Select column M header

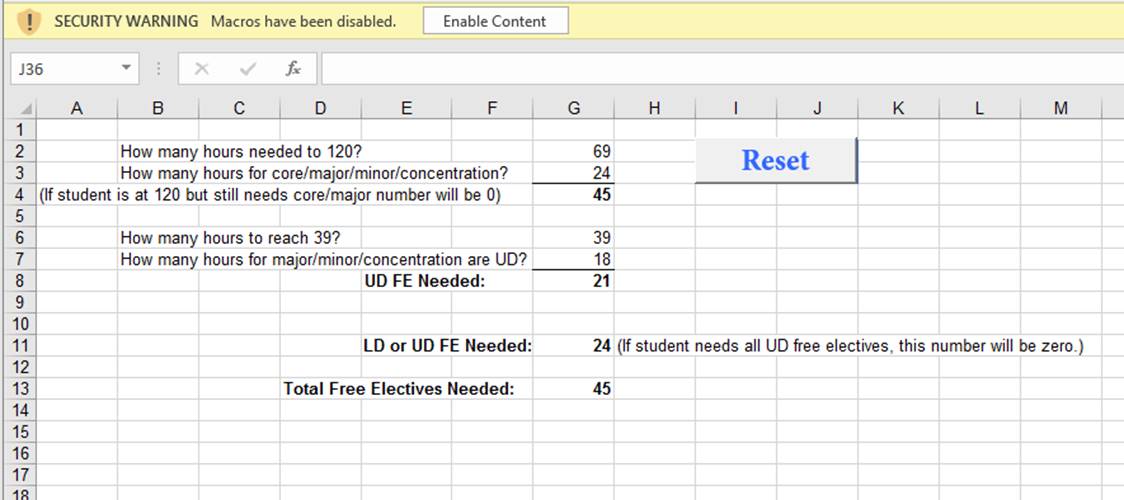[x=1060, y=109]
